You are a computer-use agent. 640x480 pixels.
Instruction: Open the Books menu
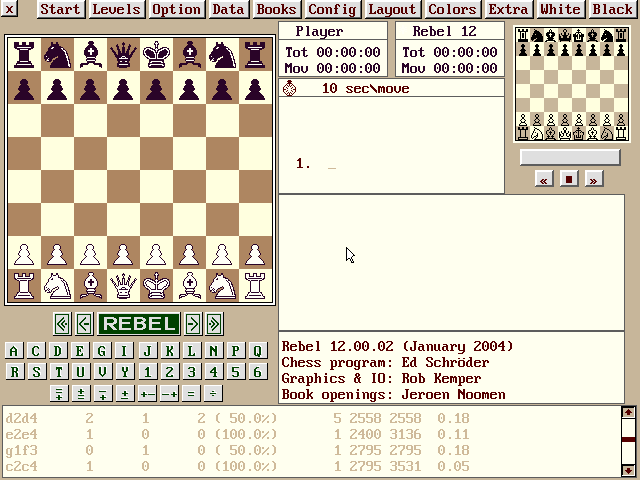[x=276, y=10]
